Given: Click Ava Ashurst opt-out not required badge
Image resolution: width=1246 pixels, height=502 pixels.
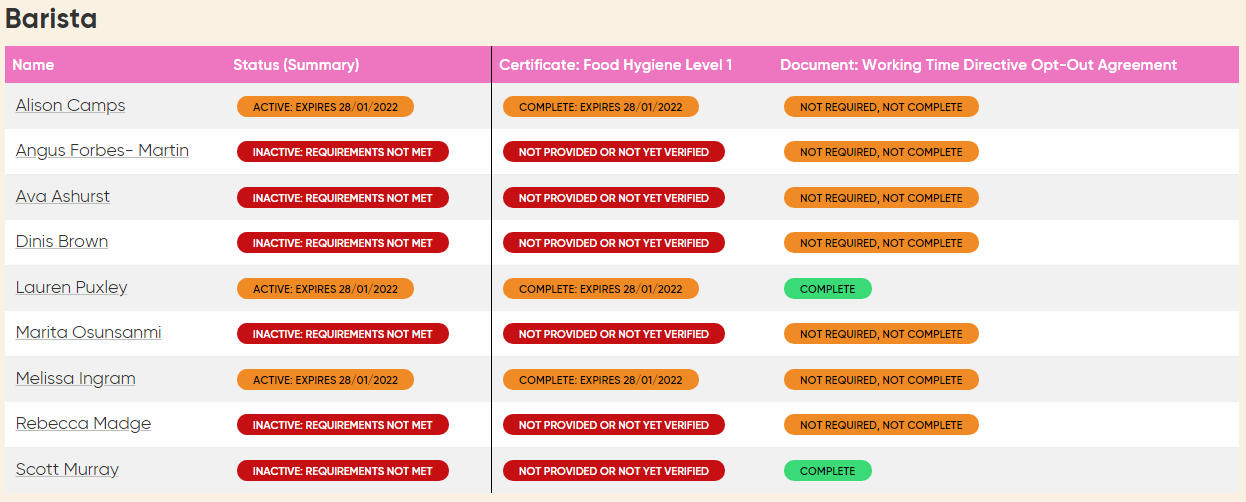Looking at the screenshot, I should coord(881,198).
